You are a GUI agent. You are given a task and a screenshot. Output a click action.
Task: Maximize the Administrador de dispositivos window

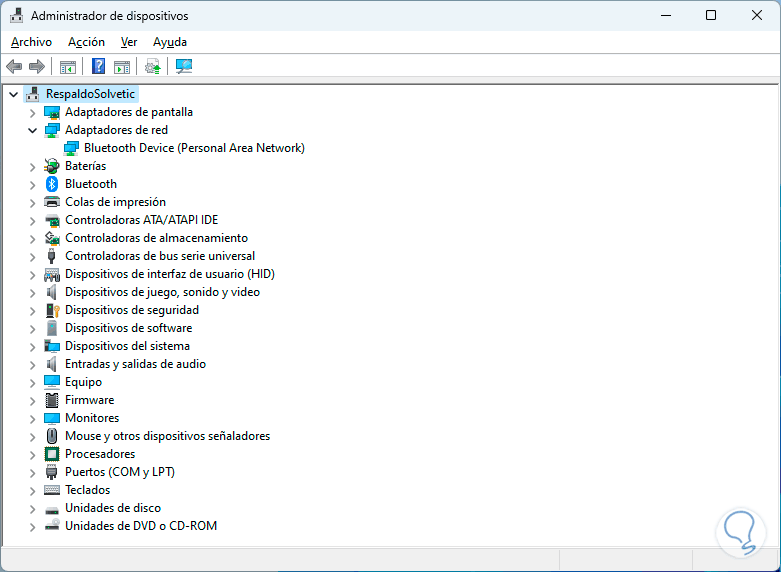711,15
